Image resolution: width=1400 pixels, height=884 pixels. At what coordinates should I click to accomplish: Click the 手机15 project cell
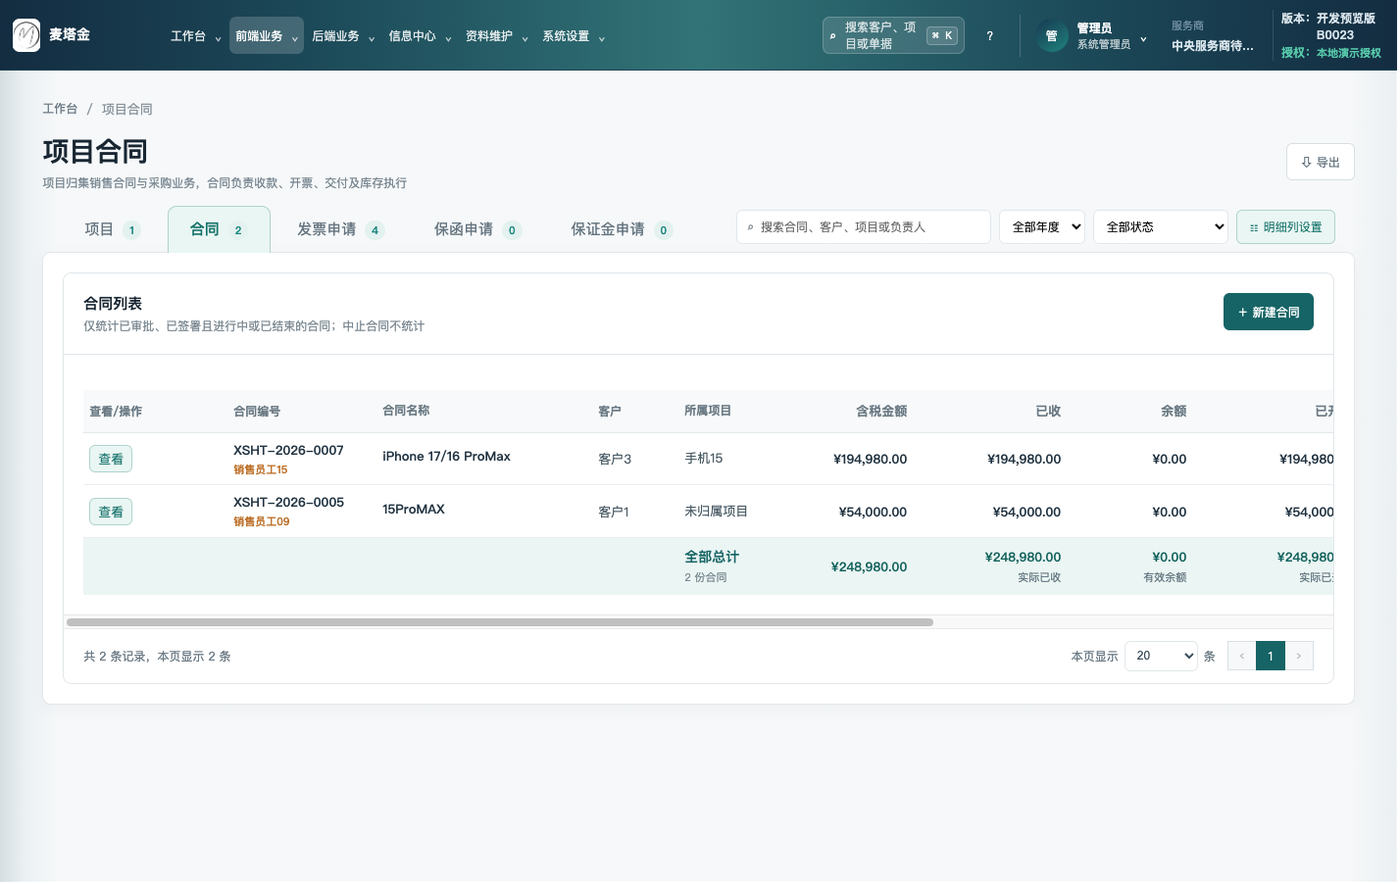click(705, 459)
